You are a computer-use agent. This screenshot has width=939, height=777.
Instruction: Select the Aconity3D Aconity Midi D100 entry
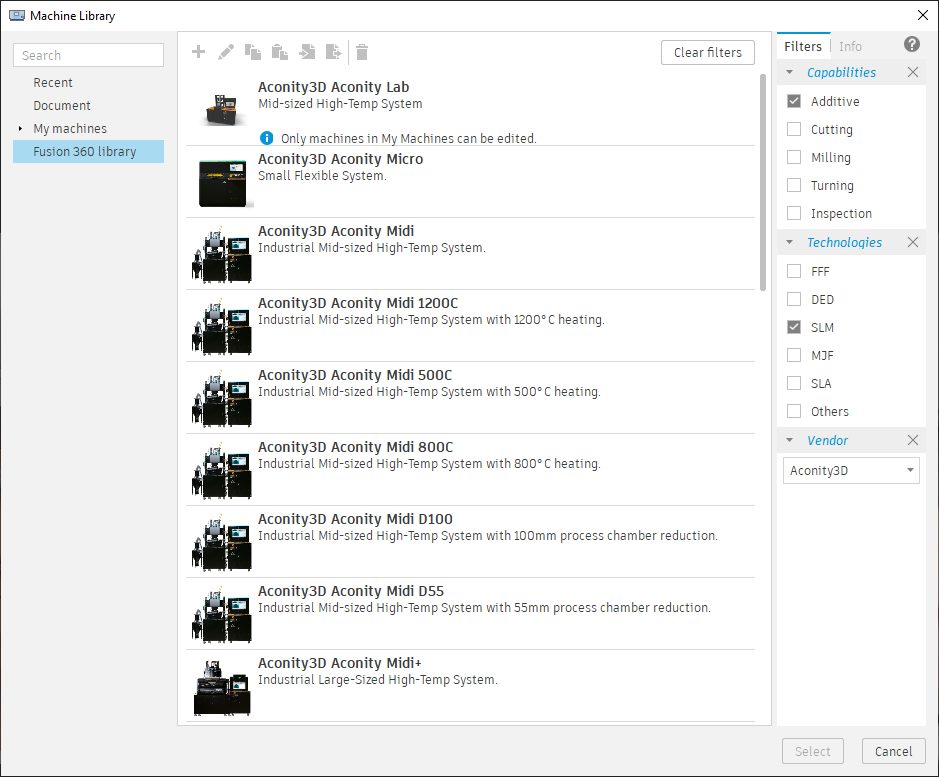470,541
